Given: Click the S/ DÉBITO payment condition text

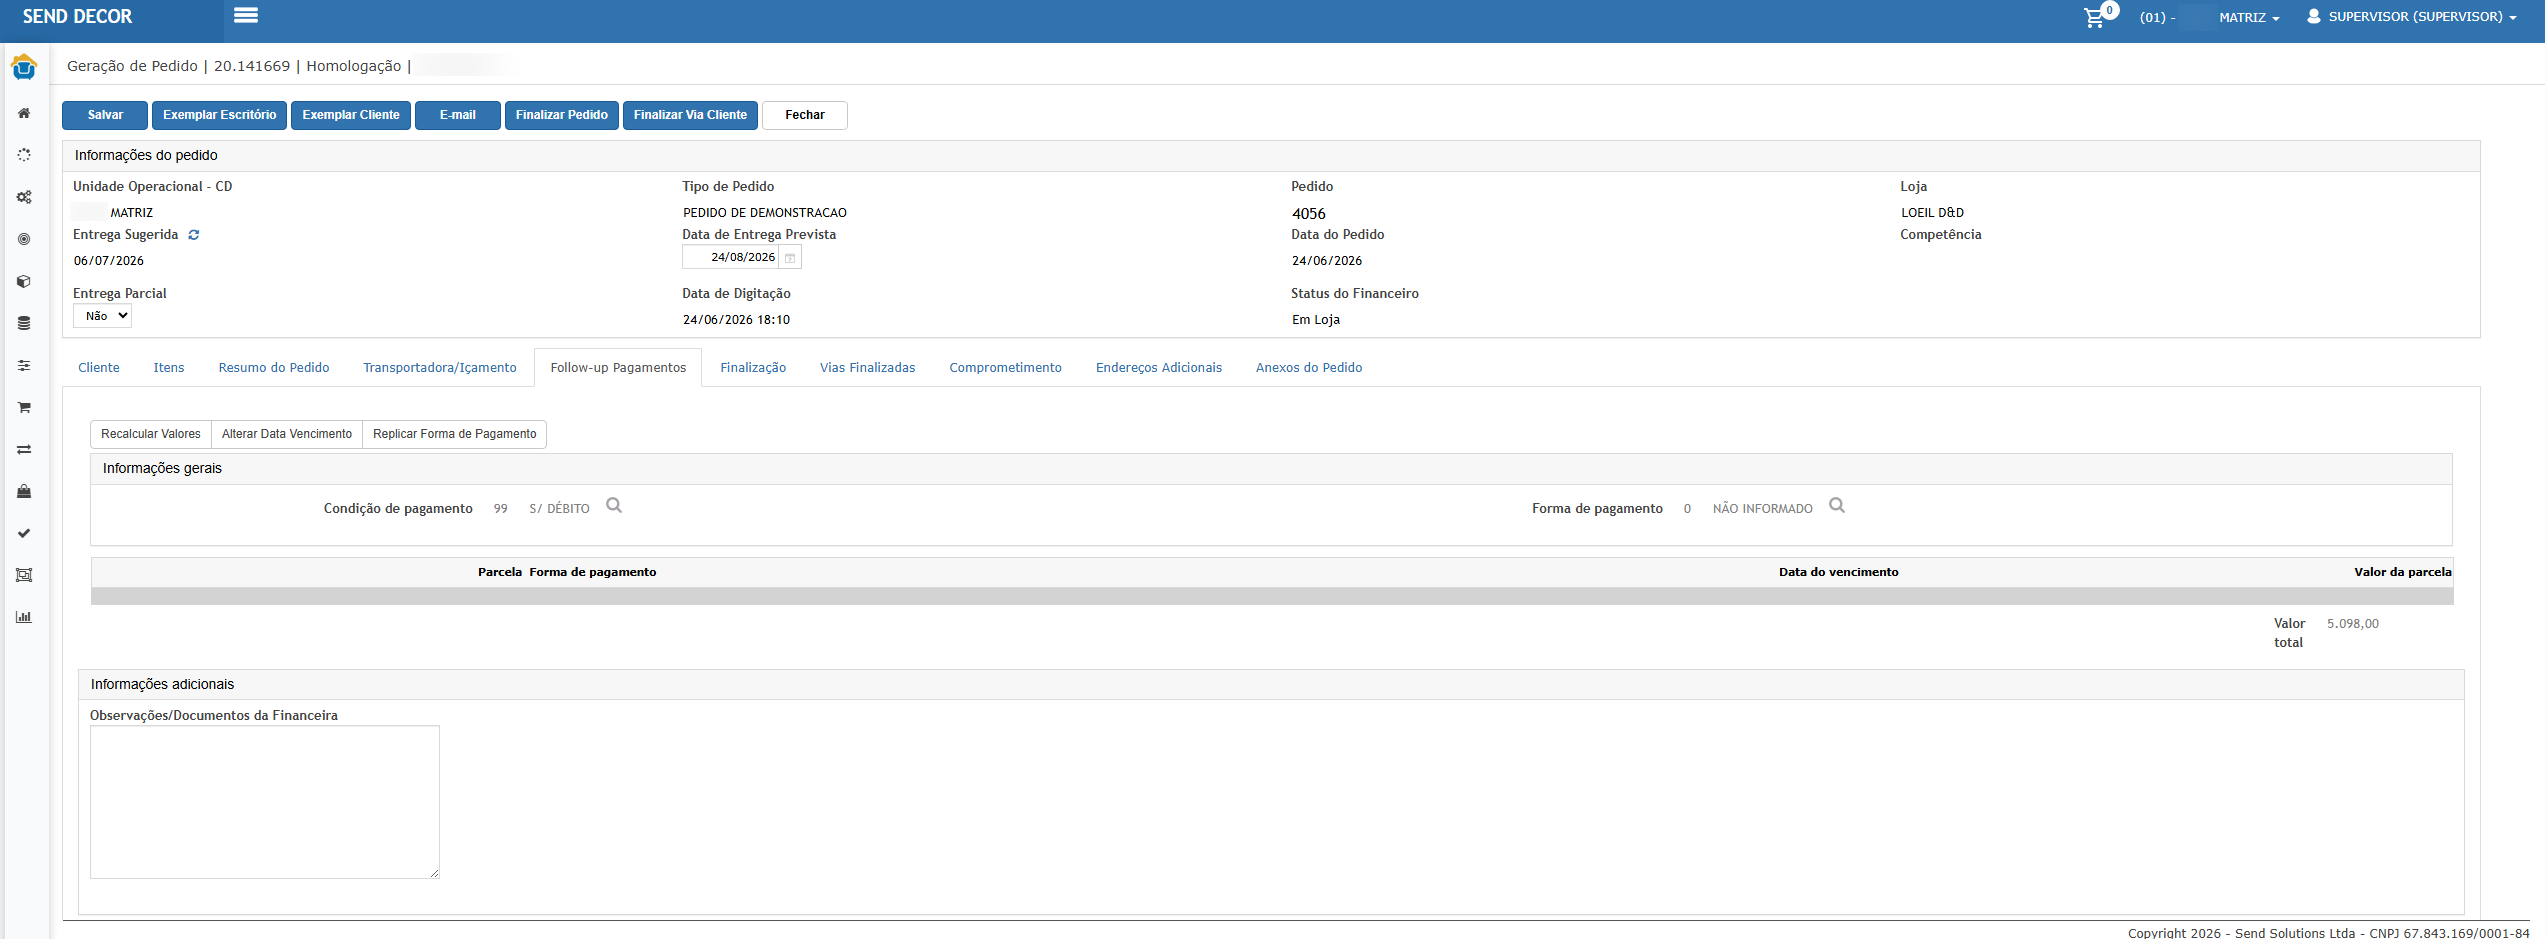Looking at the screenshot, I should point(559,509).
